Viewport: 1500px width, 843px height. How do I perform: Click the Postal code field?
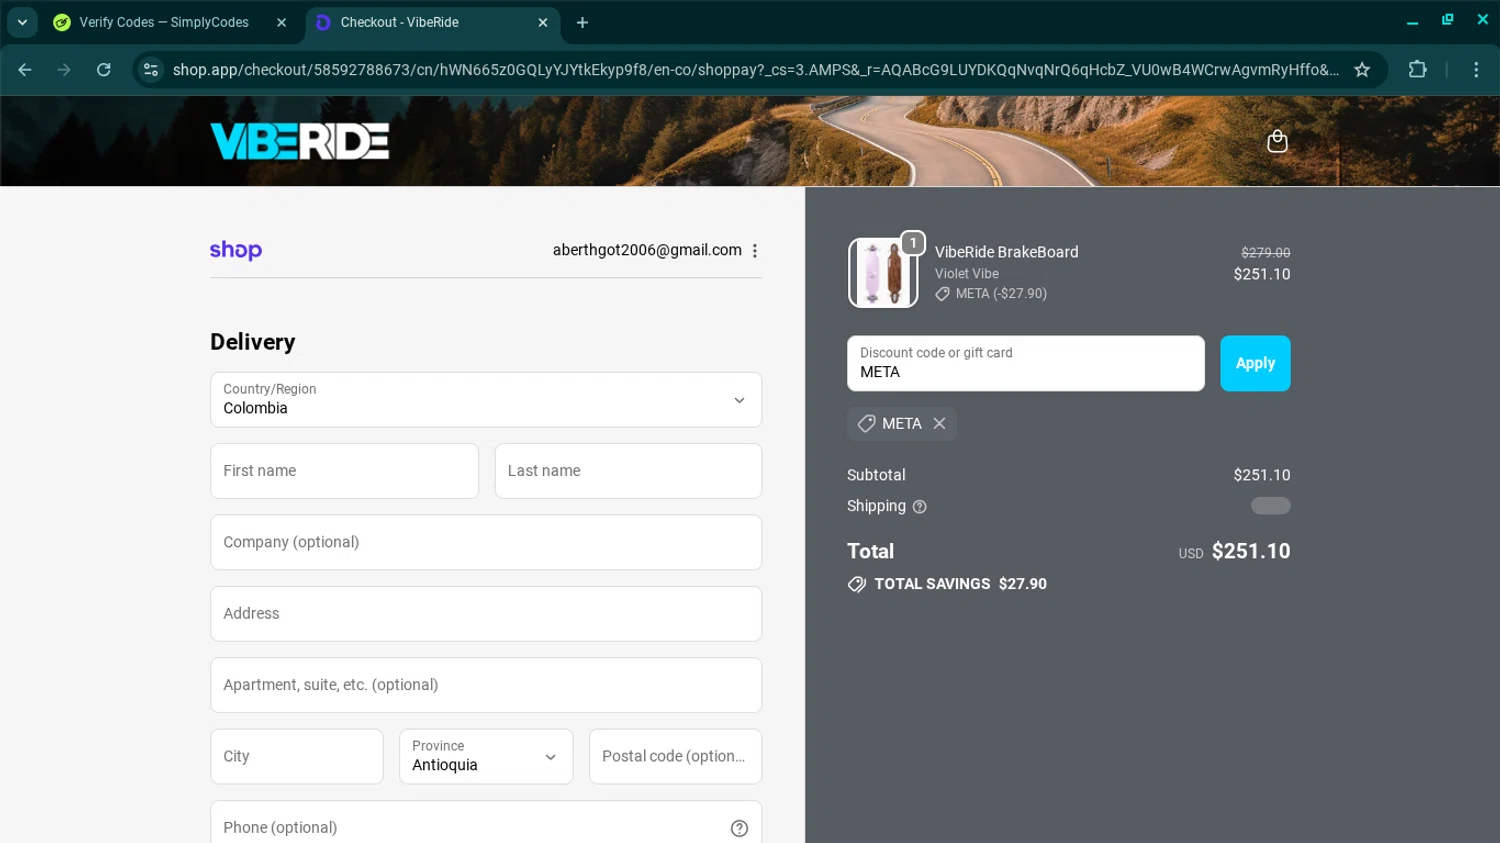[x=675, y=756]
